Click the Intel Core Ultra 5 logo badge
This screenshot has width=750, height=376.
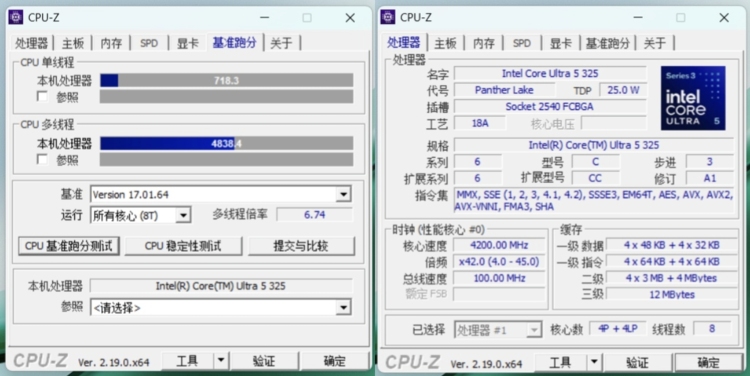click(693, 98)
